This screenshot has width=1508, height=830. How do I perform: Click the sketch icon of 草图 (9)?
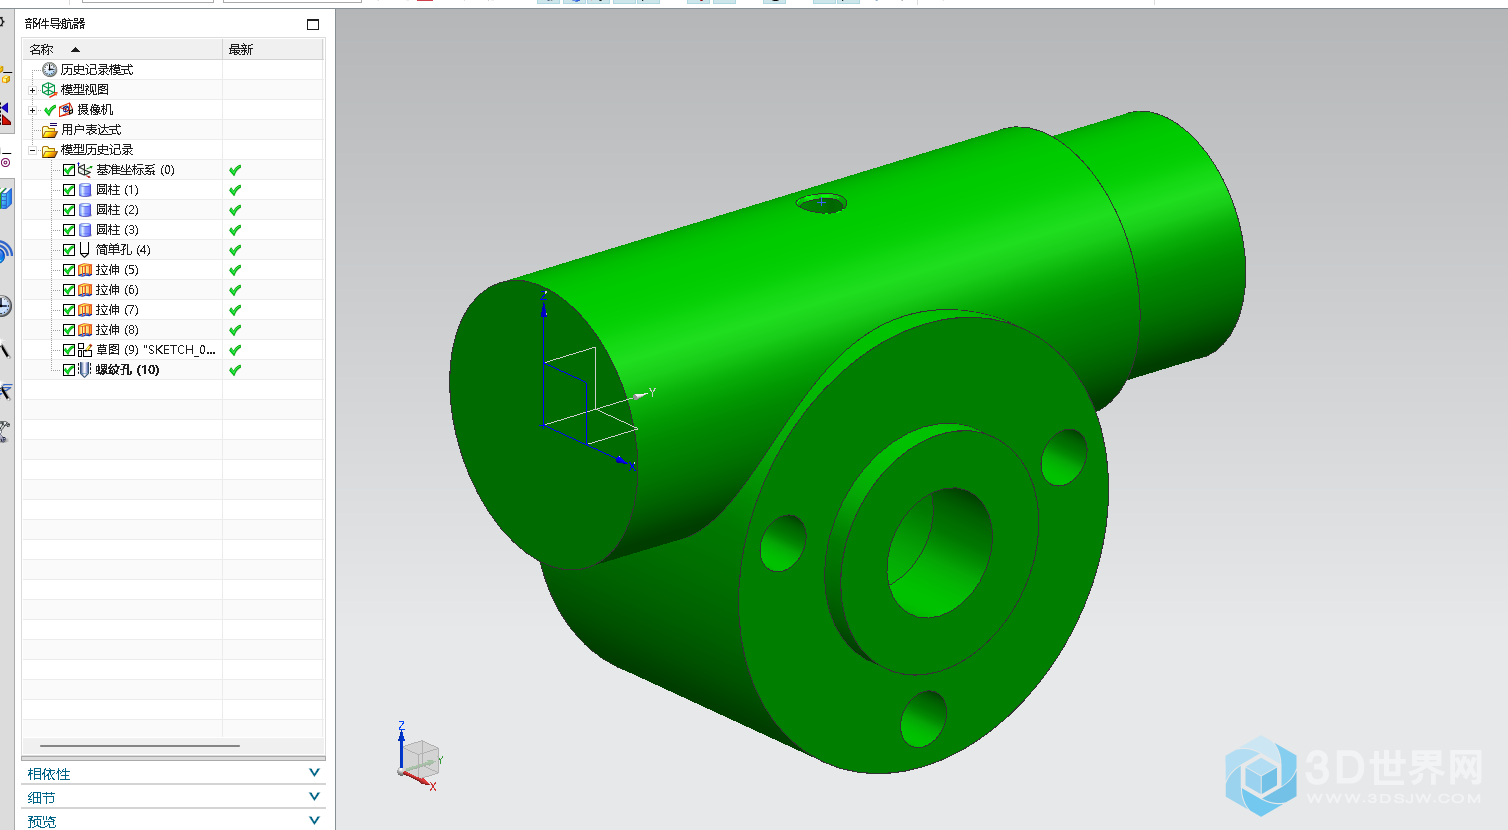point(85,350)
